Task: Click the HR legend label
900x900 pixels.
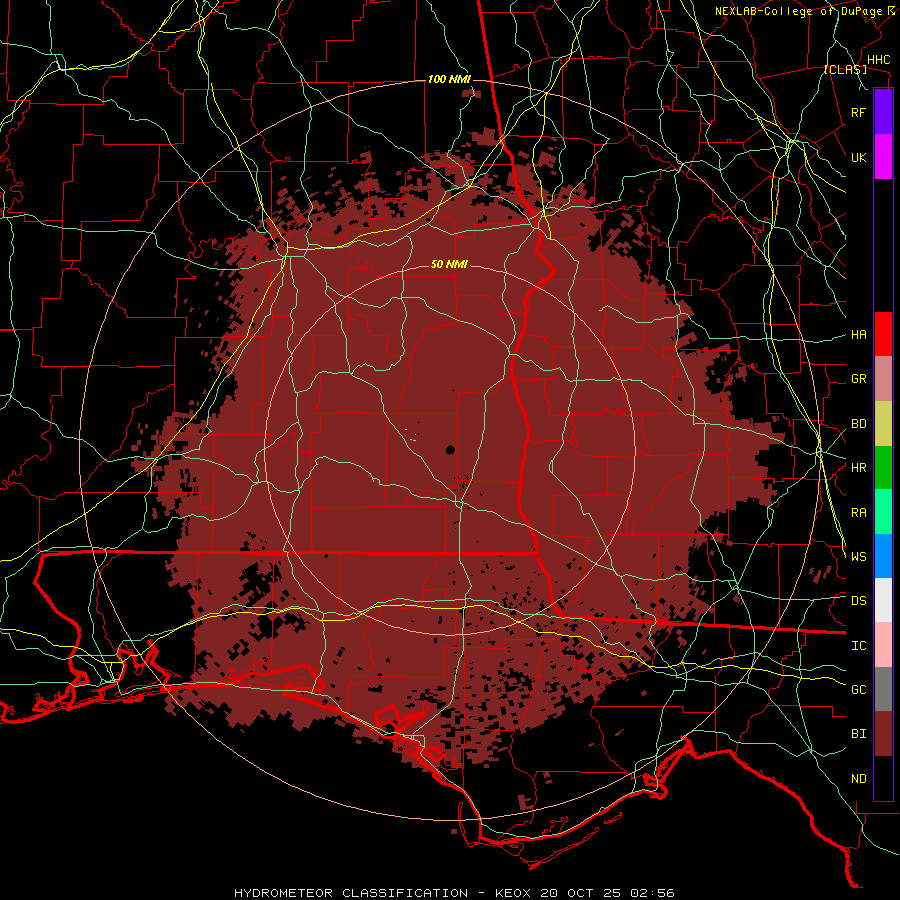Action: click(858, 468)
